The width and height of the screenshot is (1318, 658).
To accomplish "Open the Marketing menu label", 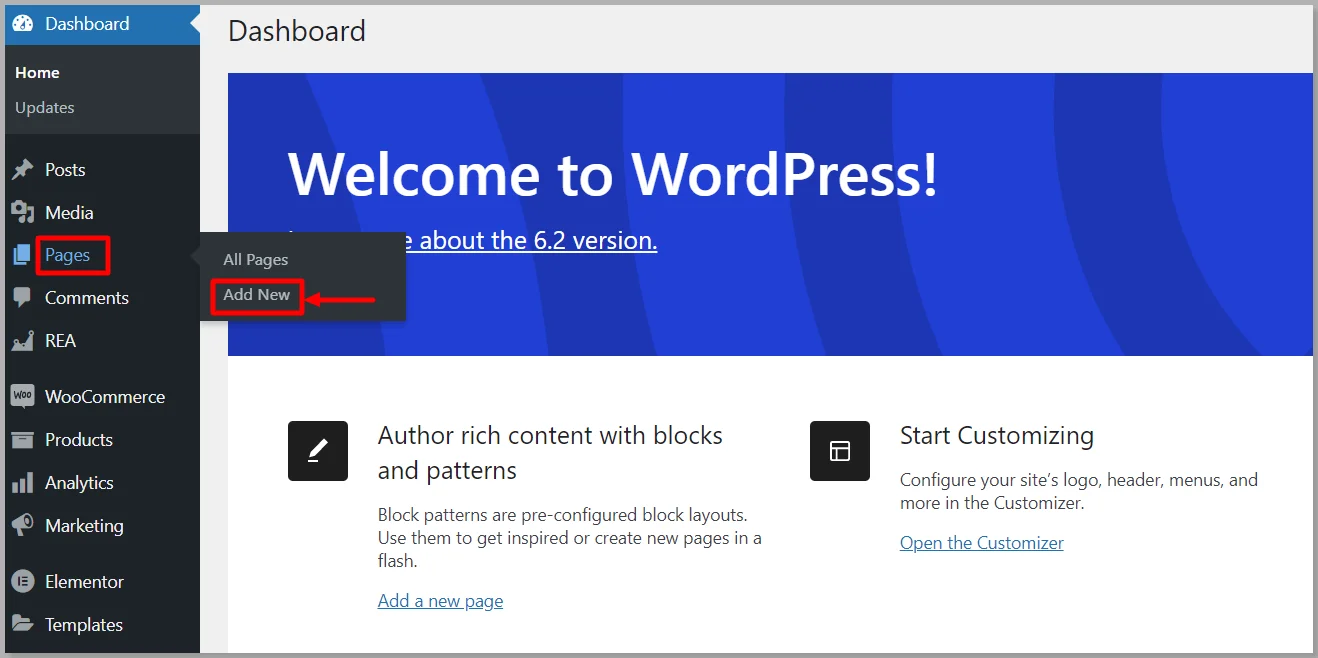I will click(x=84, y=526).
